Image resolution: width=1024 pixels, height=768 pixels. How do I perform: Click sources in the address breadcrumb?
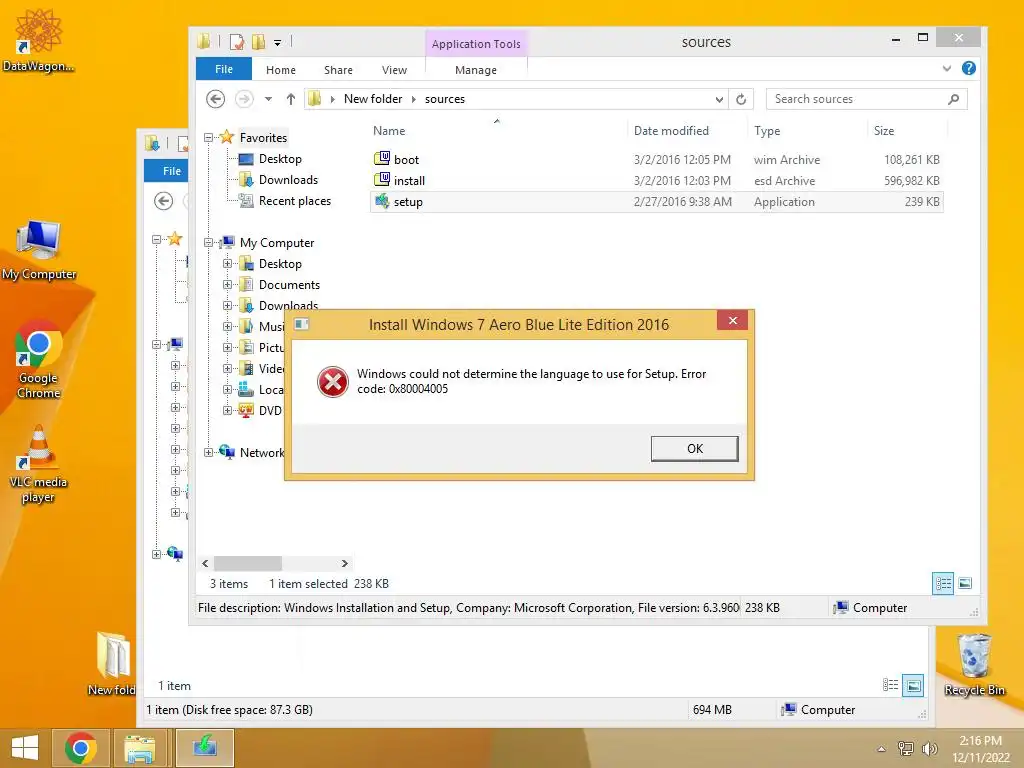click(445, 99)
